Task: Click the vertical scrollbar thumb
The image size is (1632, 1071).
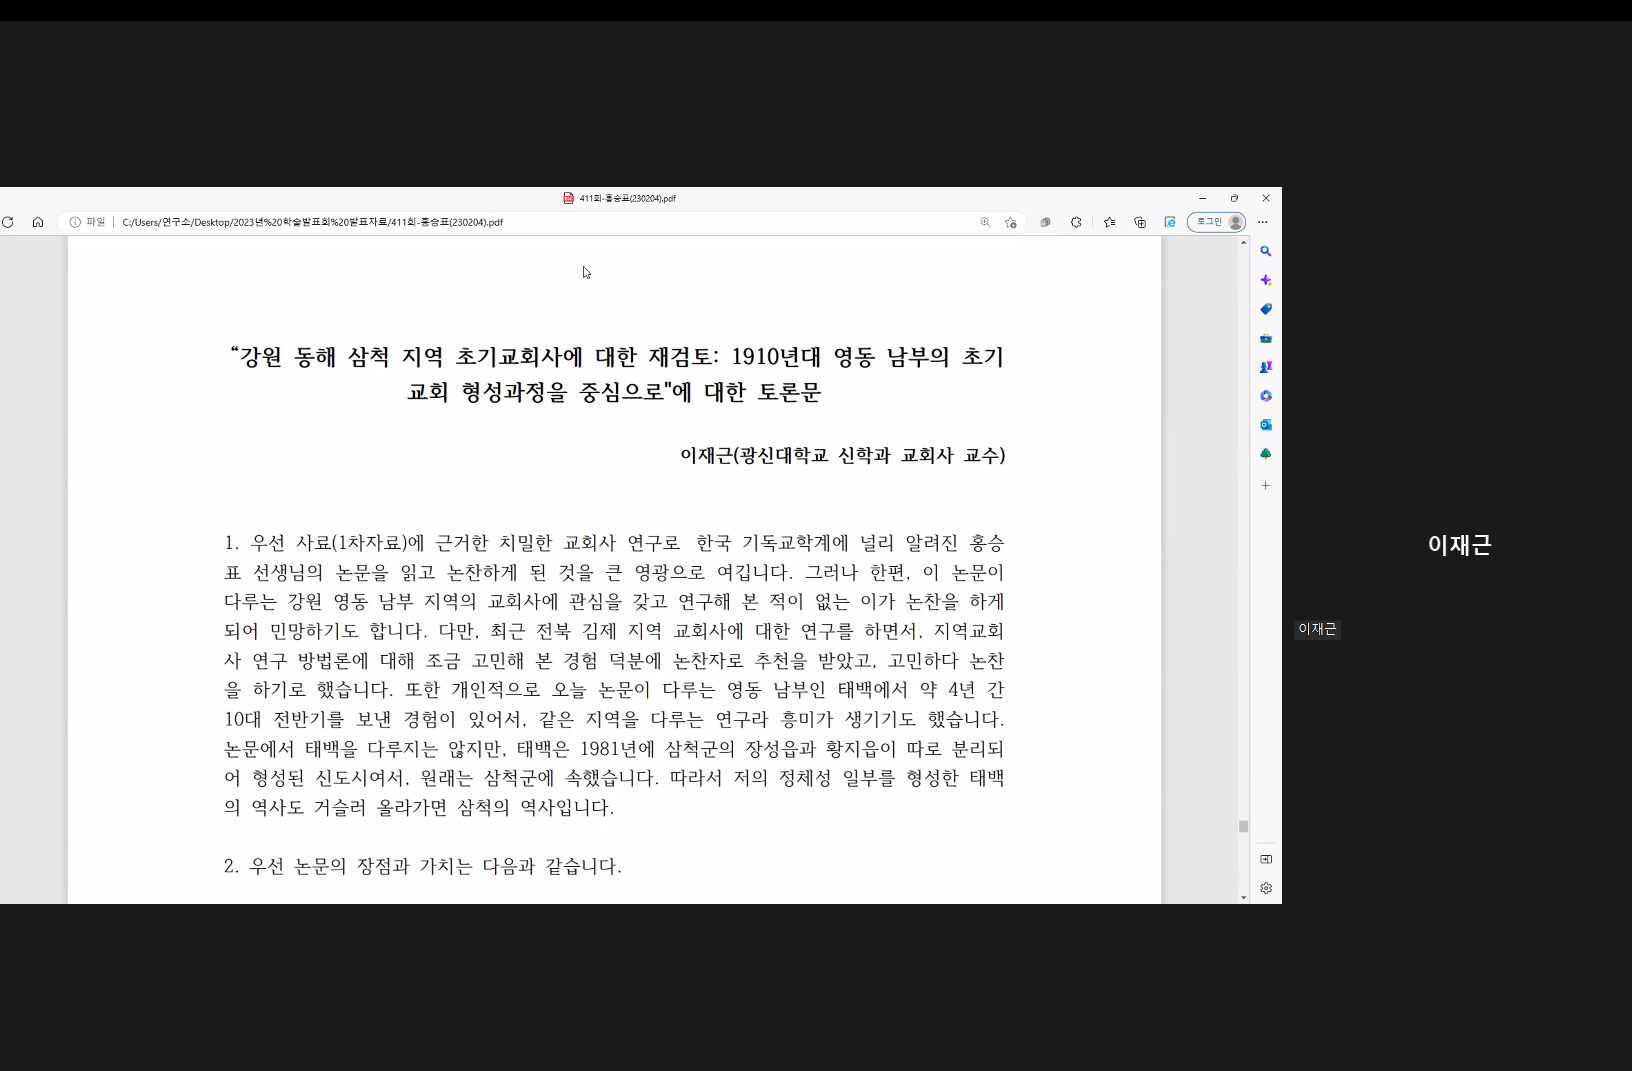Action: pos(1243,826)
